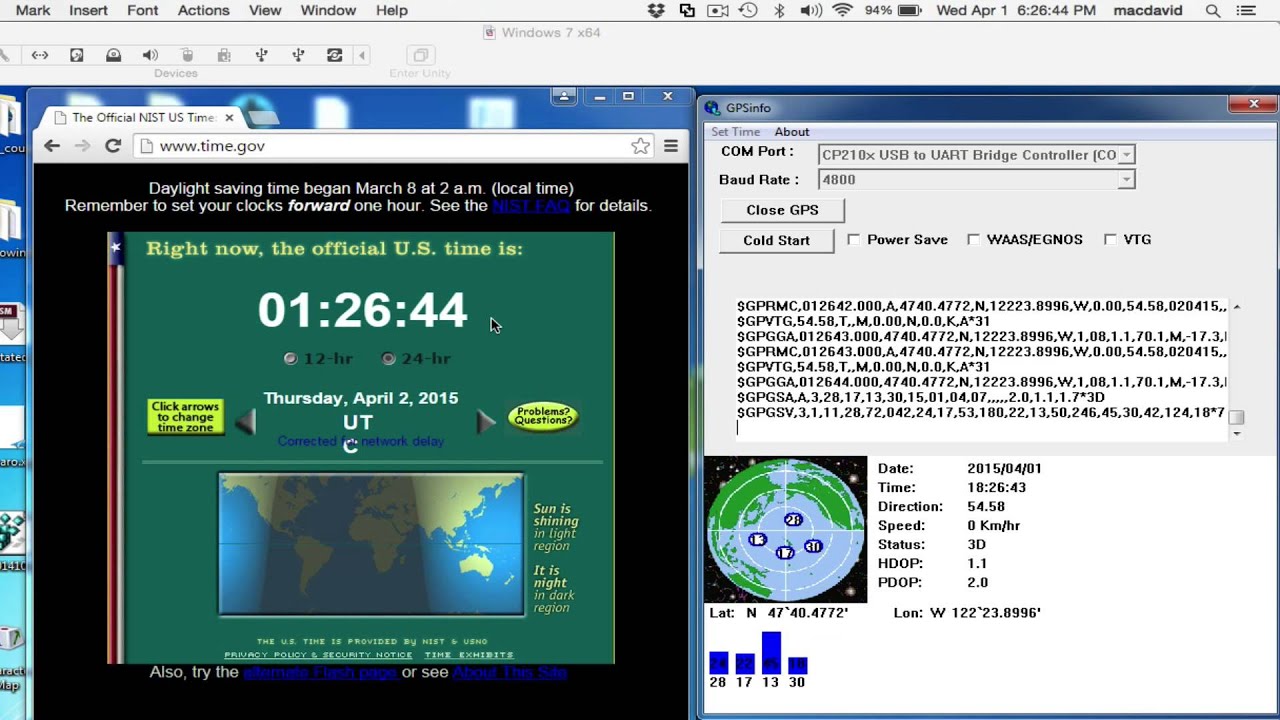The width and height of the screenshot is (1280, 720).
Task: Click the Close GPS button
Action: pyautogui.click(x=782, y=210)
